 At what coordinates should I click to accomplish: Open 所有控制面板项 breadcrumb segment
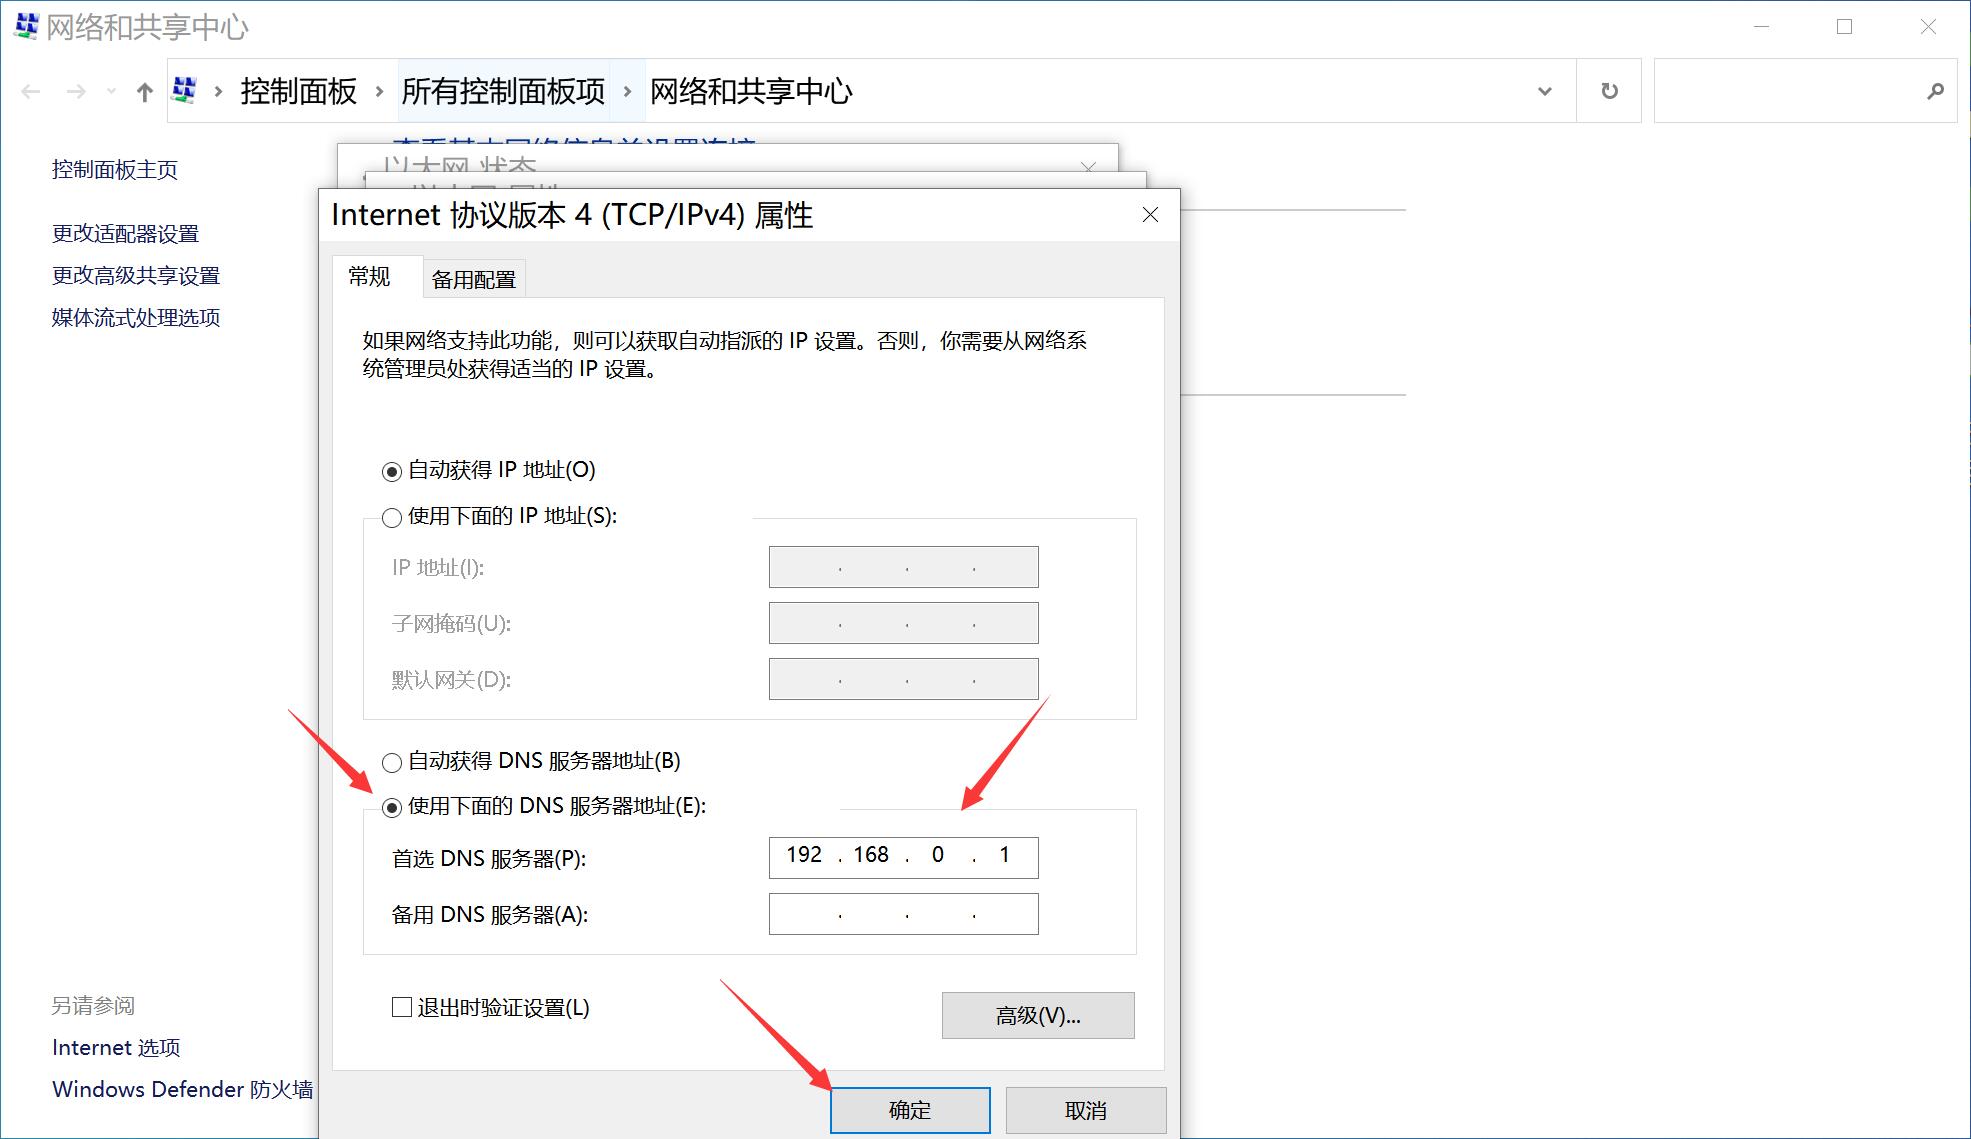click(503, 91)
